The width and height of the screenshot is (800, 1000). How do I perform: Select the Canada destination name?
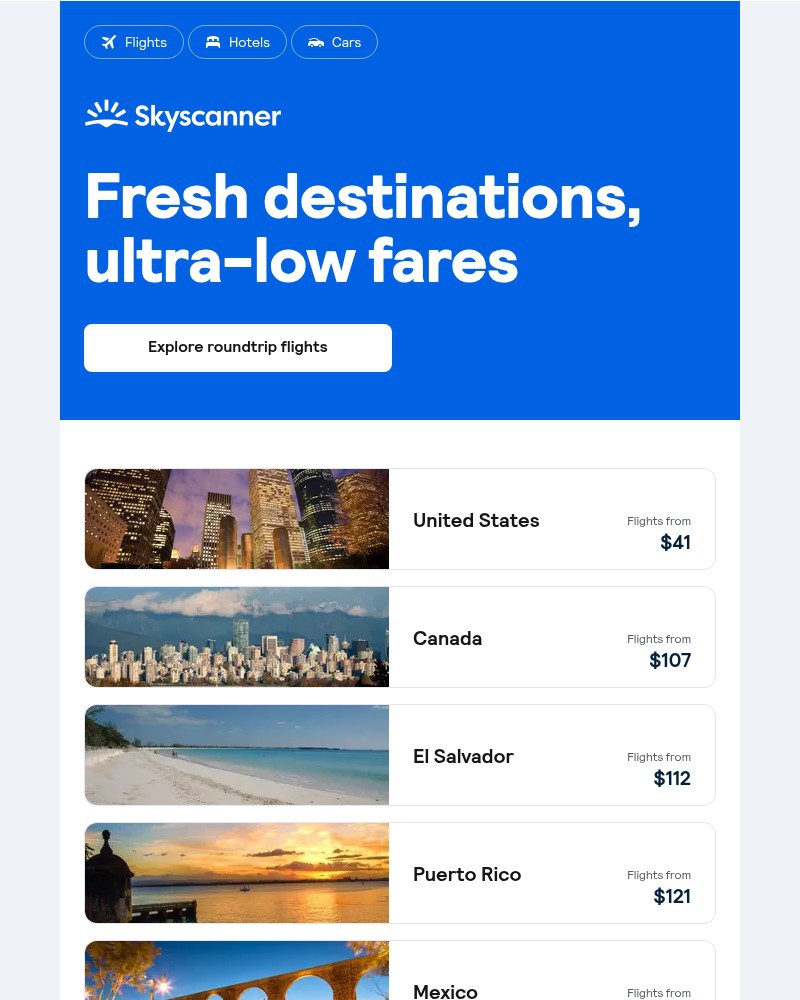[x=447, y=638]
